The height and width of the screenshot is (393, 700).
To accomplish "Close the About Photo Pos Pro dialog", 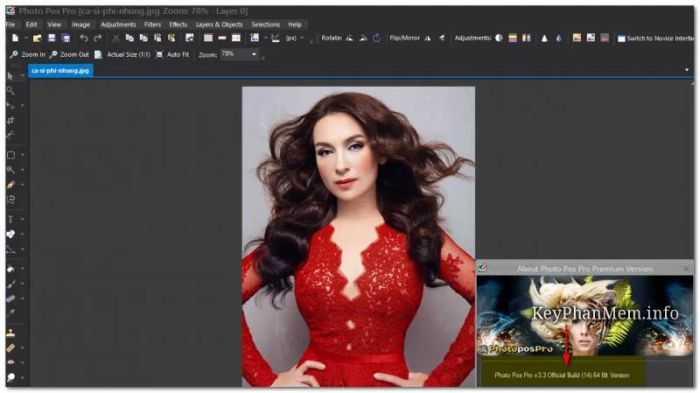I will pos(686,268).
